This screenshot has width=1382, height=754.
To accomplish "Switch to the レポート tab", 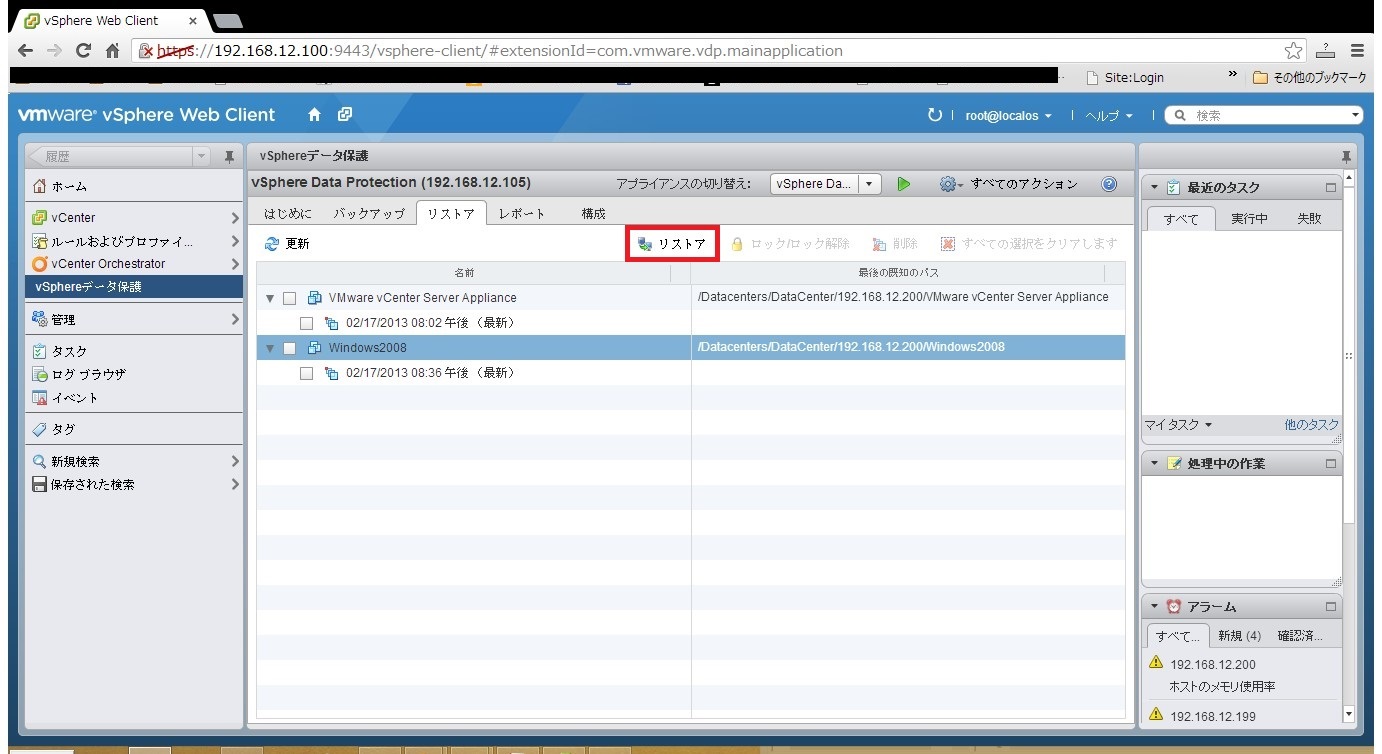I will 522,214.
